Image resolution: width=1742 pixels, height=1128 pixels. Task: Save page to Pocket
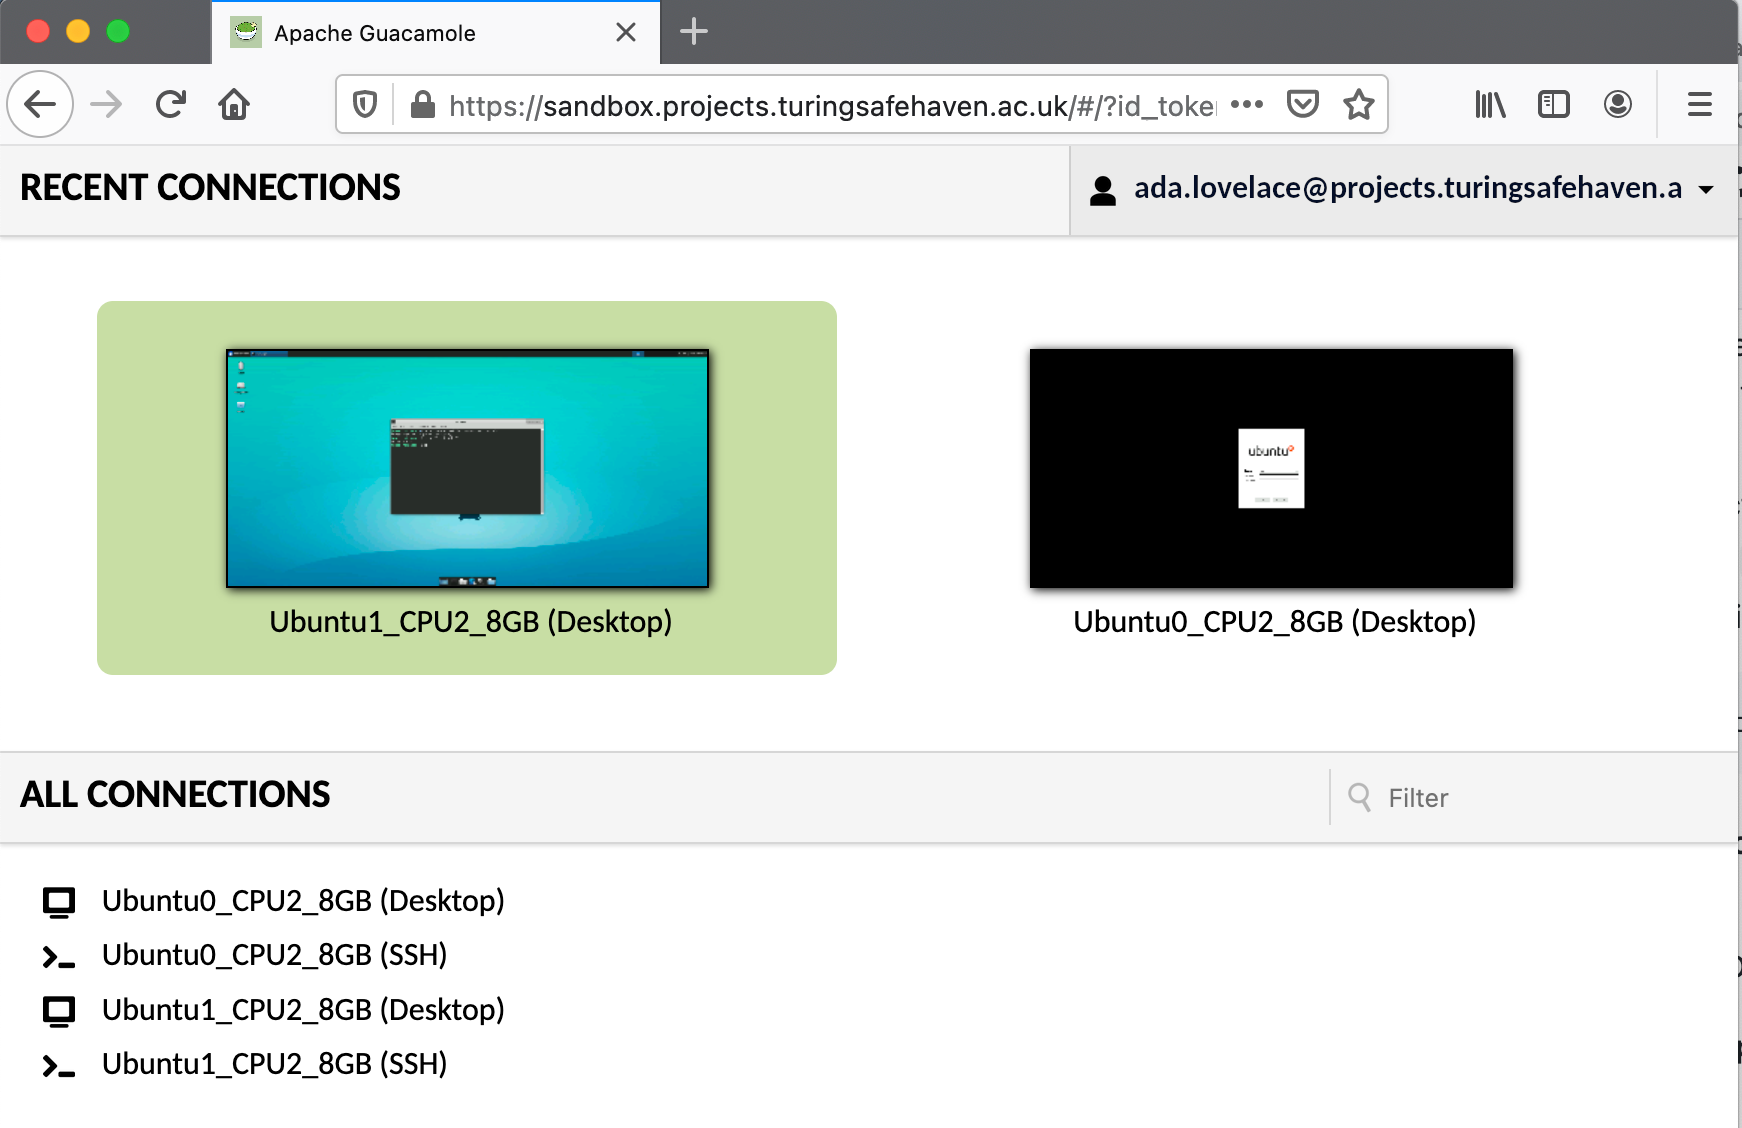(x=1303, y=104)
